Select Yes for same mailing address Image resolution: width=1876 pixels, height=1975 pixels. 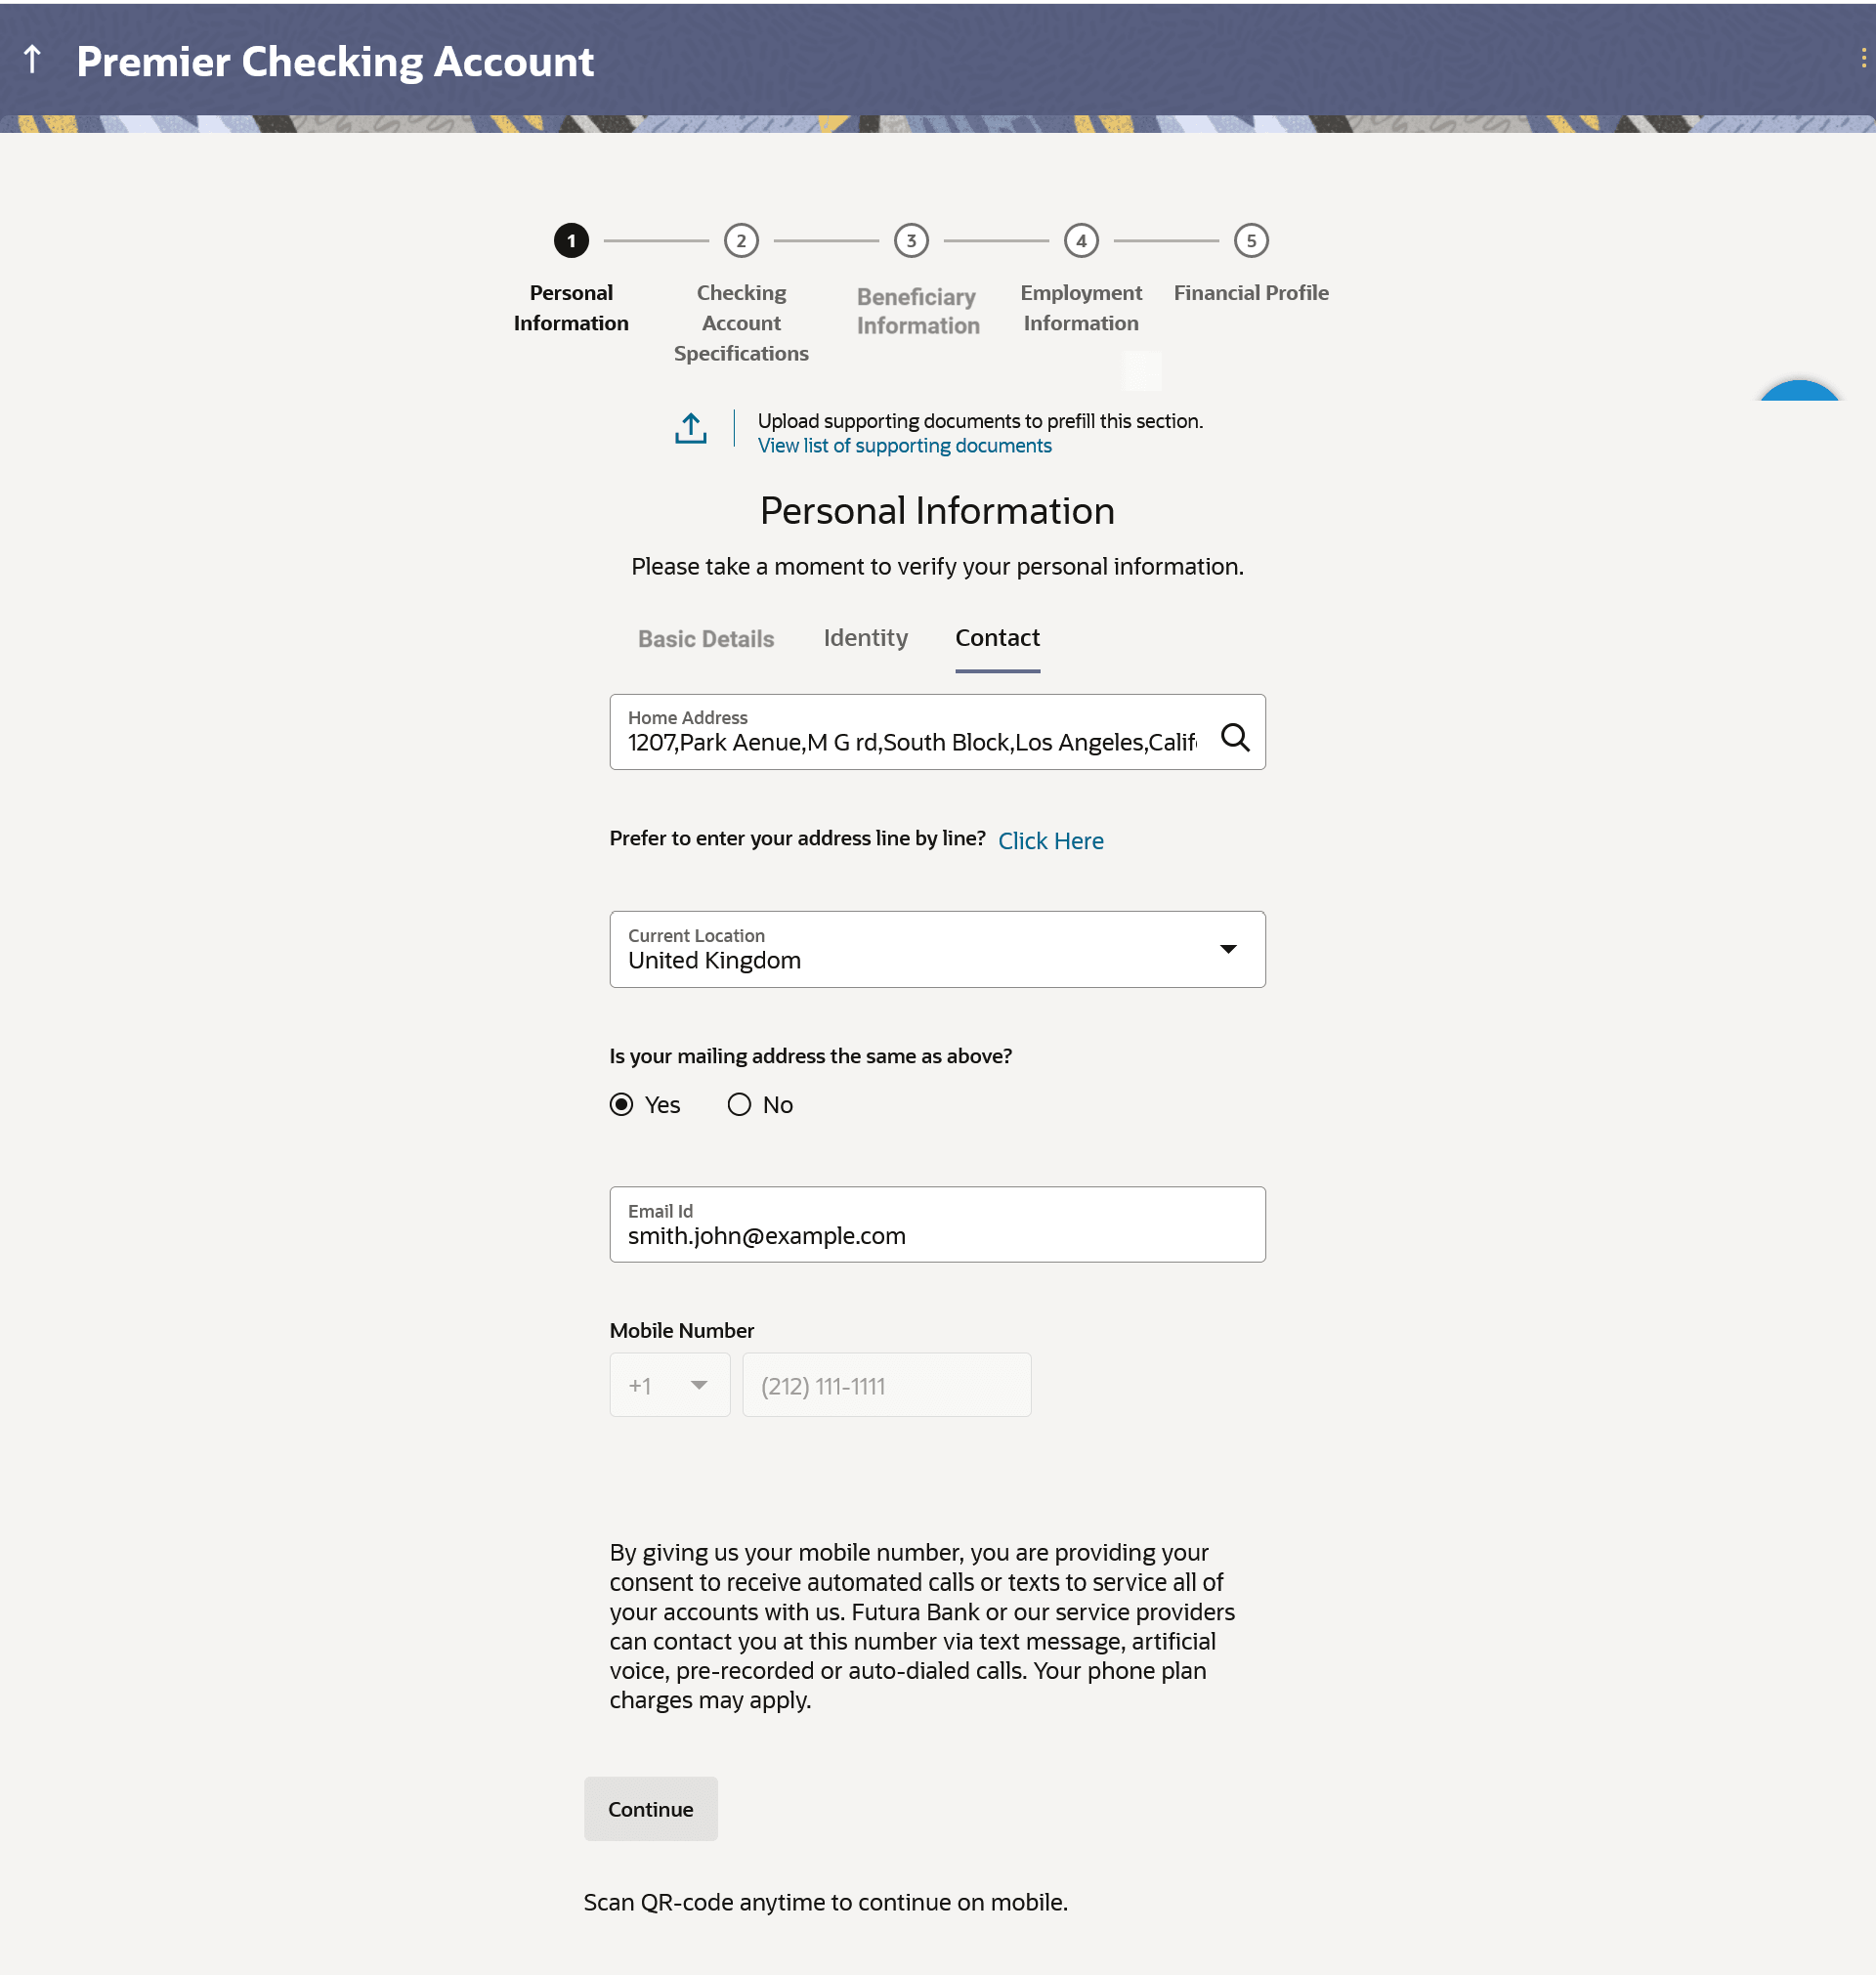point(622,1105)
